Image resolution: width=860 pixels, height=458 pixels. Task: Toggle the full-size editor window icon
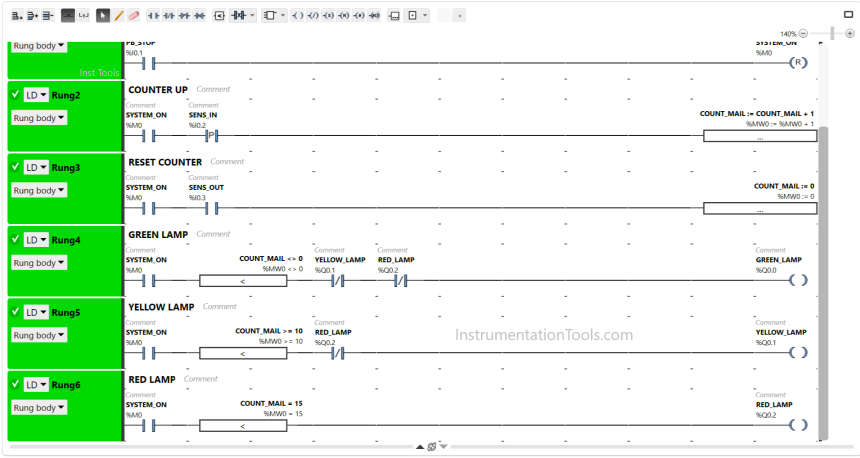point(848,15)
